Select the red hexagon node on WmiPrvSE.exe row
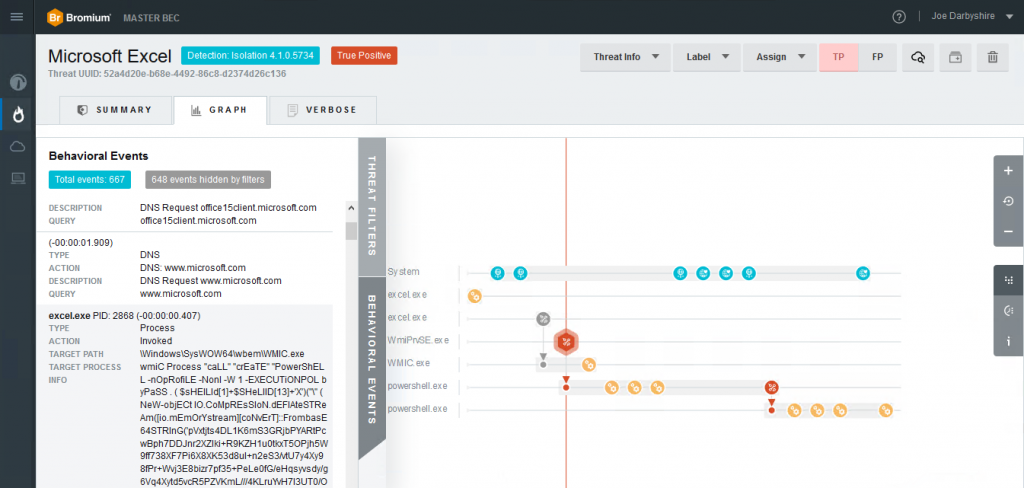This screenshot has width=1024, height=488. pyautogui.click(x=567, y=342)
